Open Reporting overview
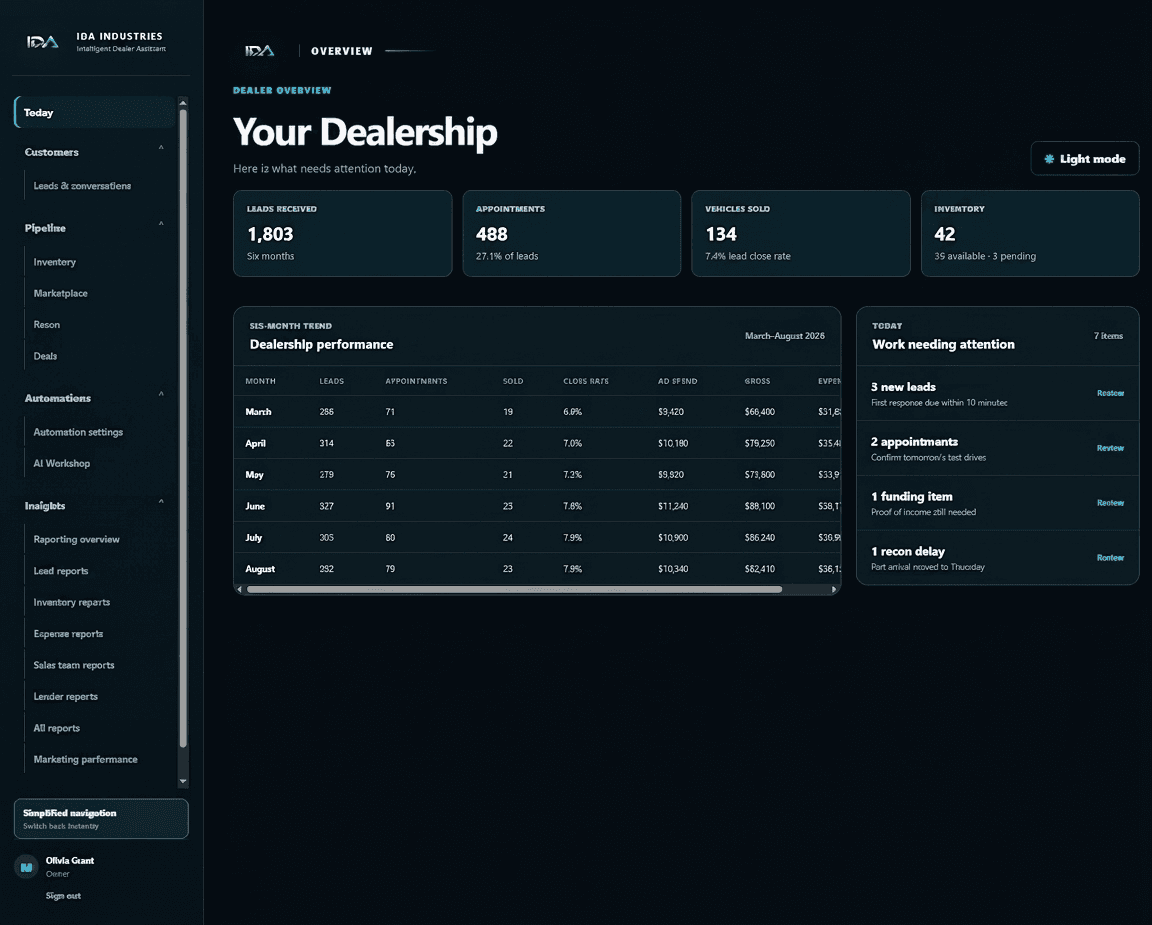The image size is (1152, 925). pyautogui.click(x=76, y=539)
